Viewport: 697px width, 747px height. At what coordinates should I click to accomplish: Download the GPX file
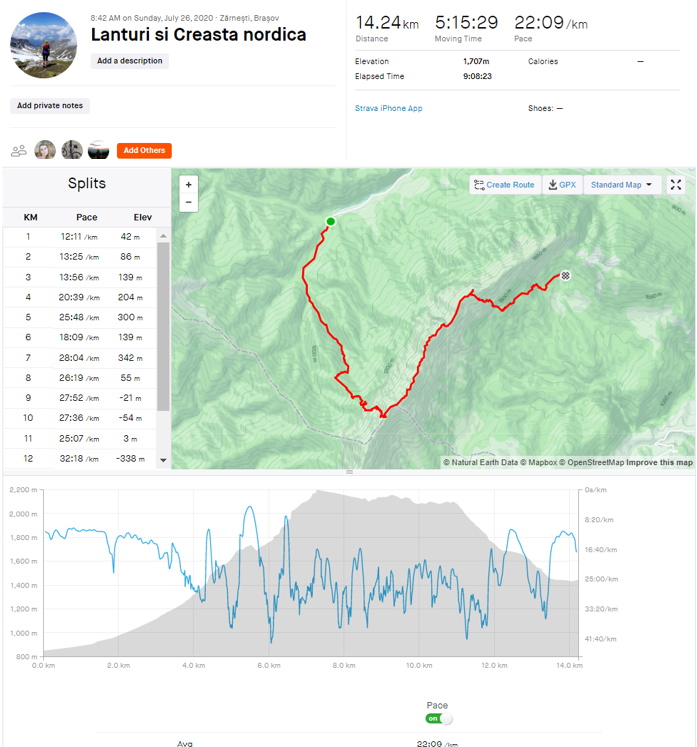click(x=563, y=185)
